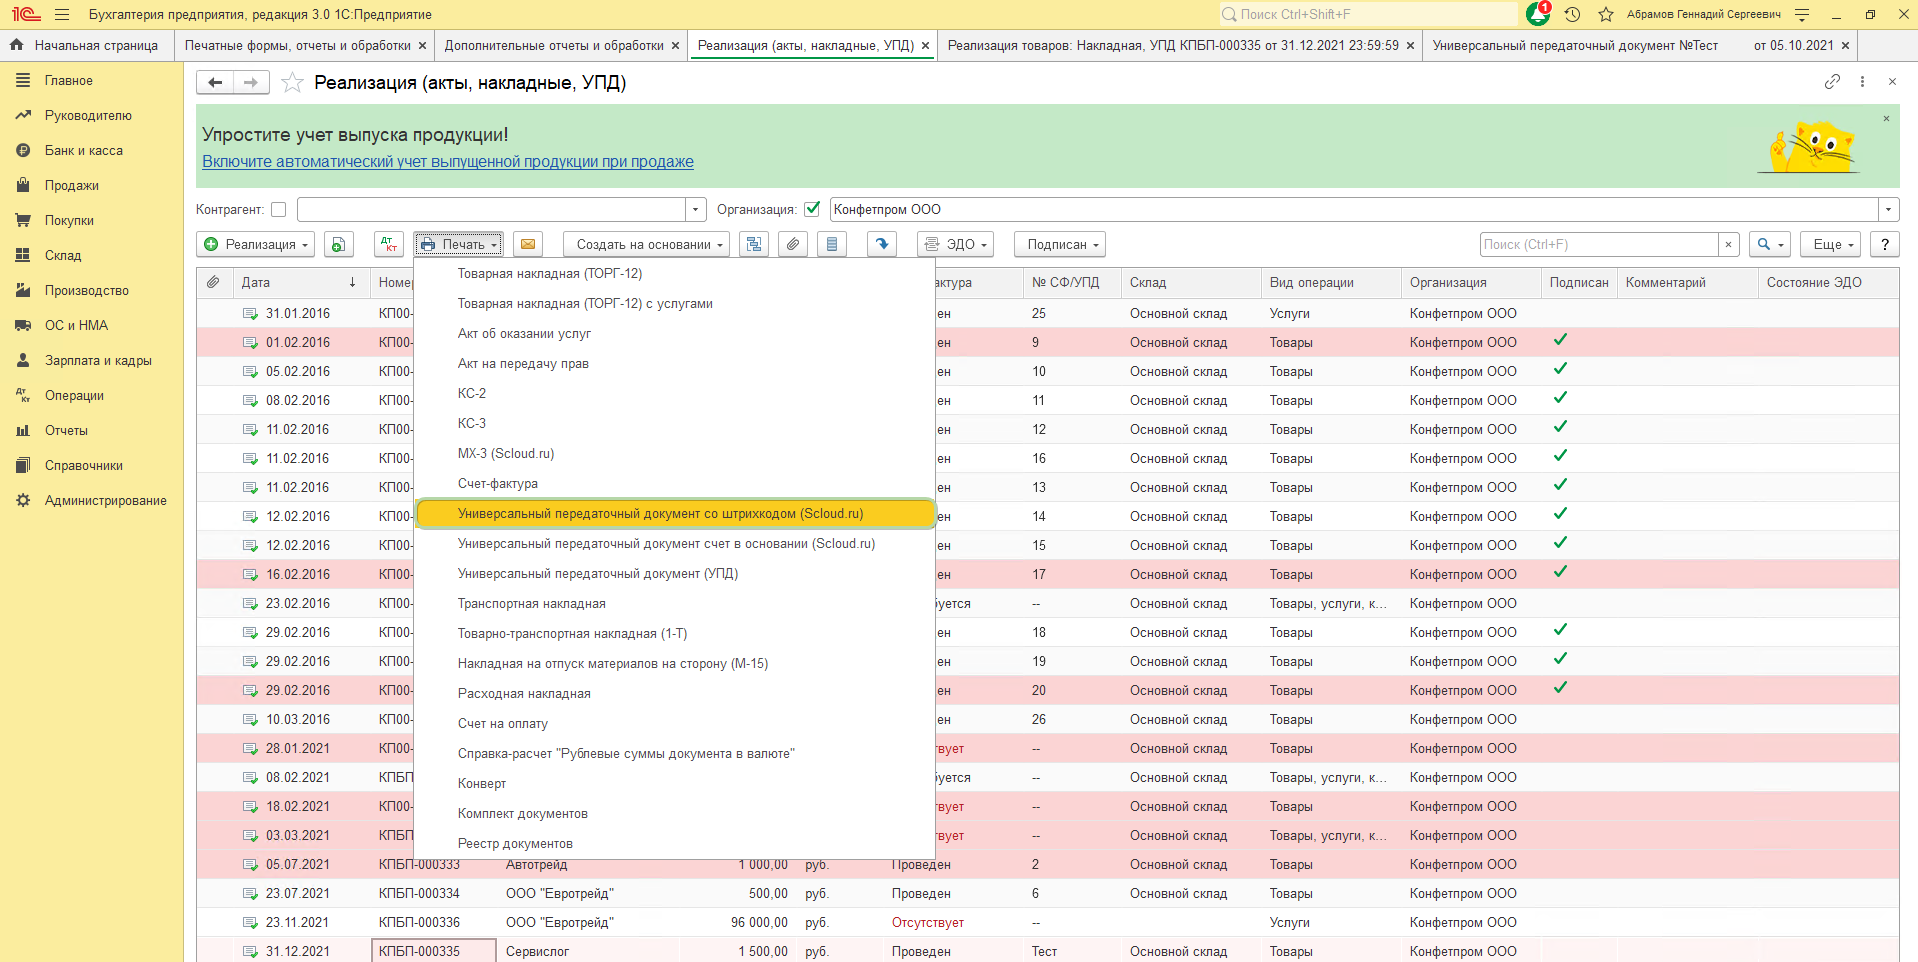Open related documents structure icon
Viewport: 1918px width, 962px height.
[754, 244]
